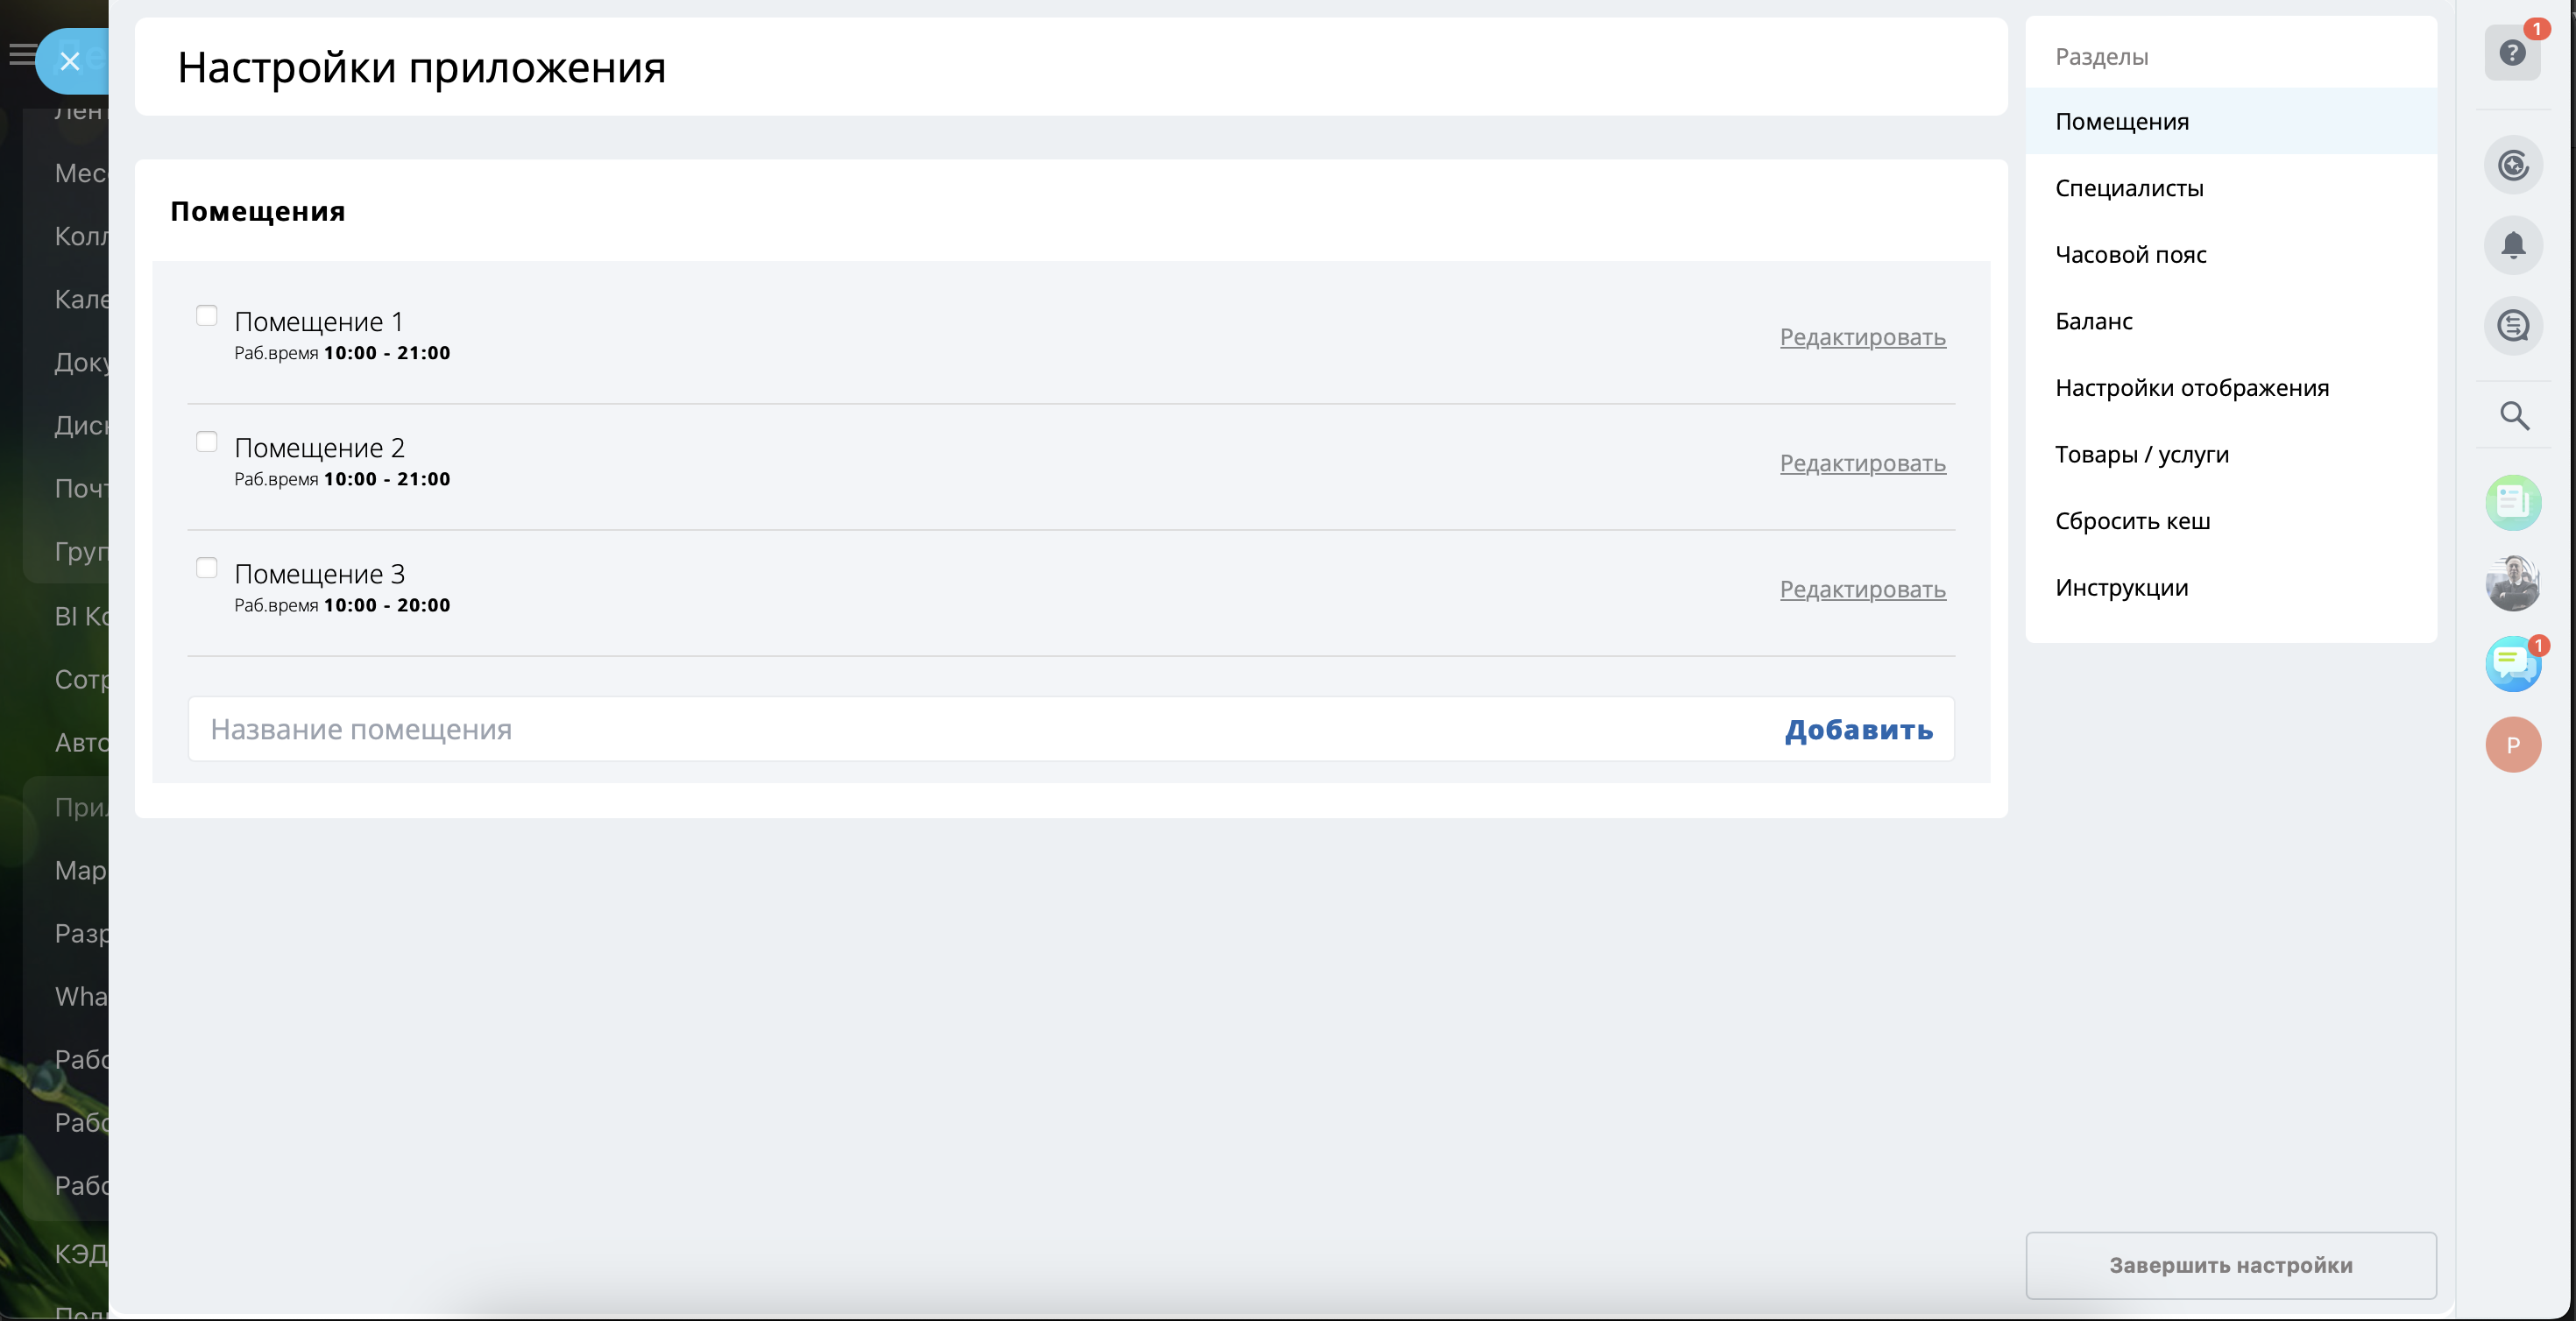The height and width of the screenshot is (1321, 2576).
Task: Select the Помещение 2 checkbox
Action: coord(207,442)
